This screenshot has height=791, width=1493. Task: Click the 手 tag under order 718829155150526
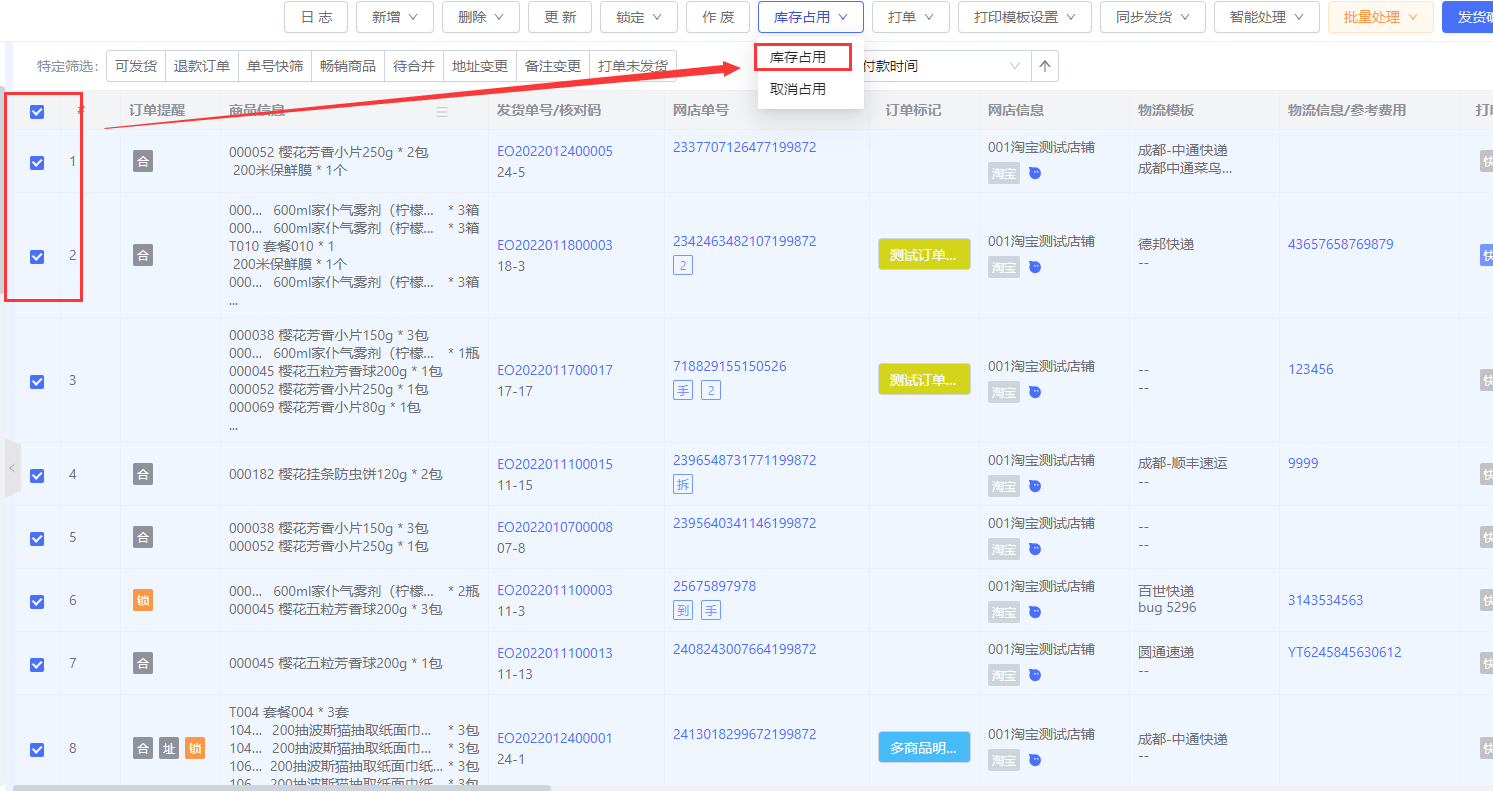(683, 390)
